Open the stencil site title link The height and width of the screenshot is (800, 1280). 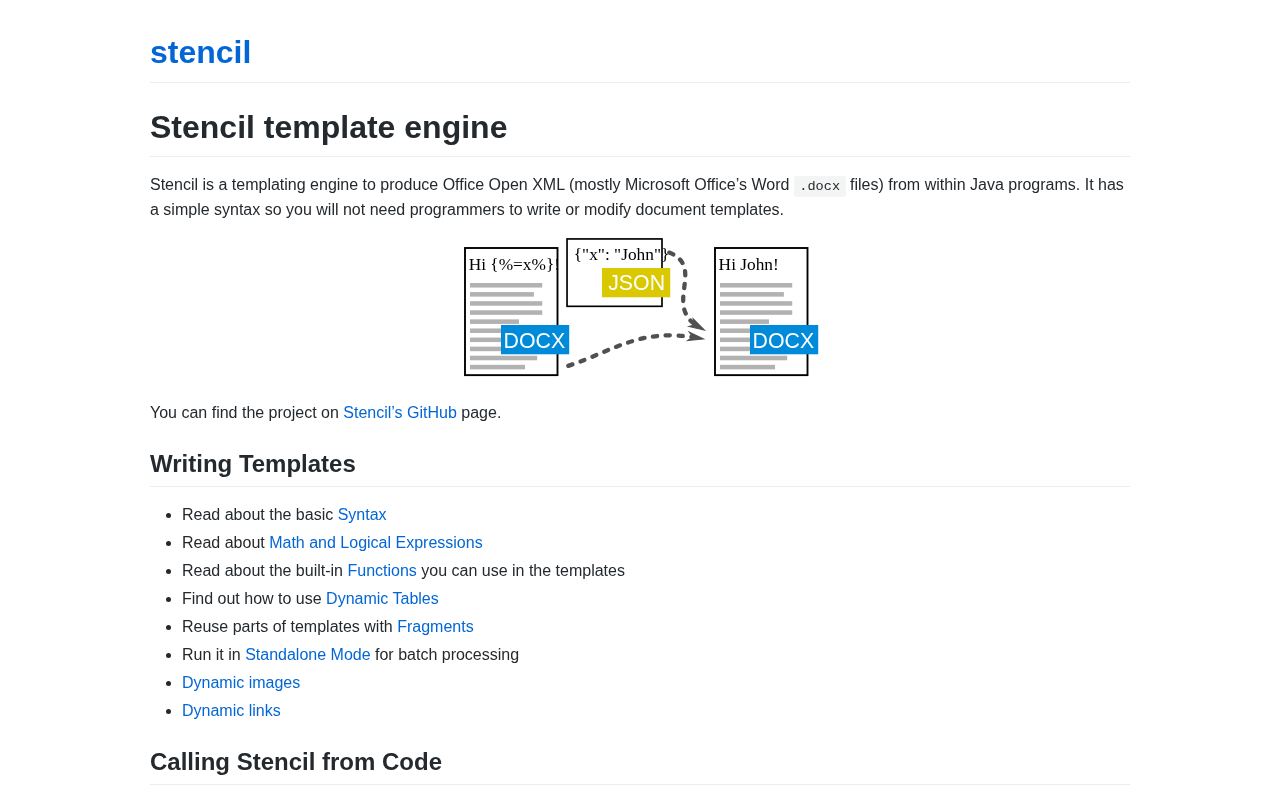coord(200,52)
